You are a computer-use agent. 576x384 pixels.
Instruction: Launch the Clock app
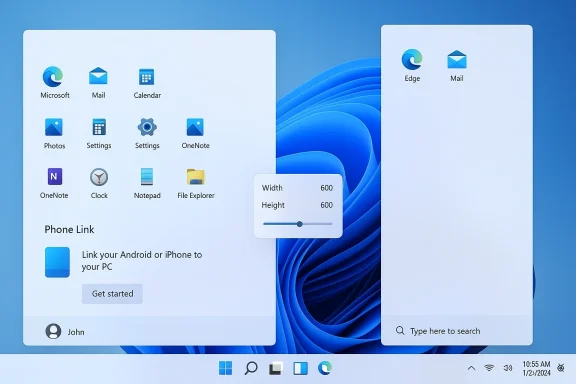pos(99,183)
